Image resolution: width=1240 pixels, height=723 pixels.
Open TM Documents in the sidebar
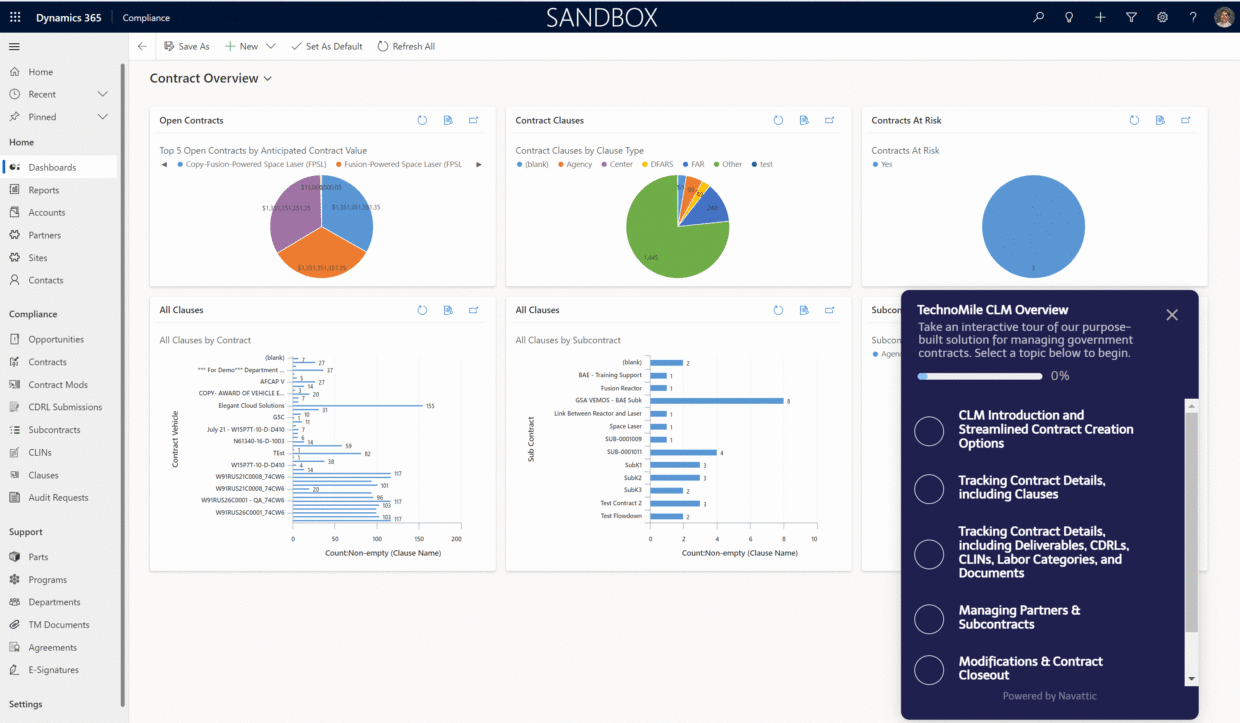point(60,625)
